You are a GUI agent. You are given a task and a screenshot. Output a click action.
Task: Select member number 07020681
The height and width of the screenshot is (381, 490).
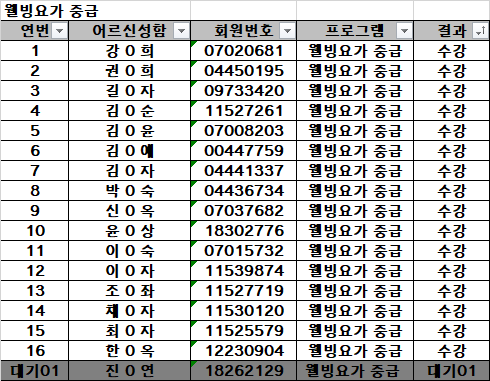coord(244,51)
